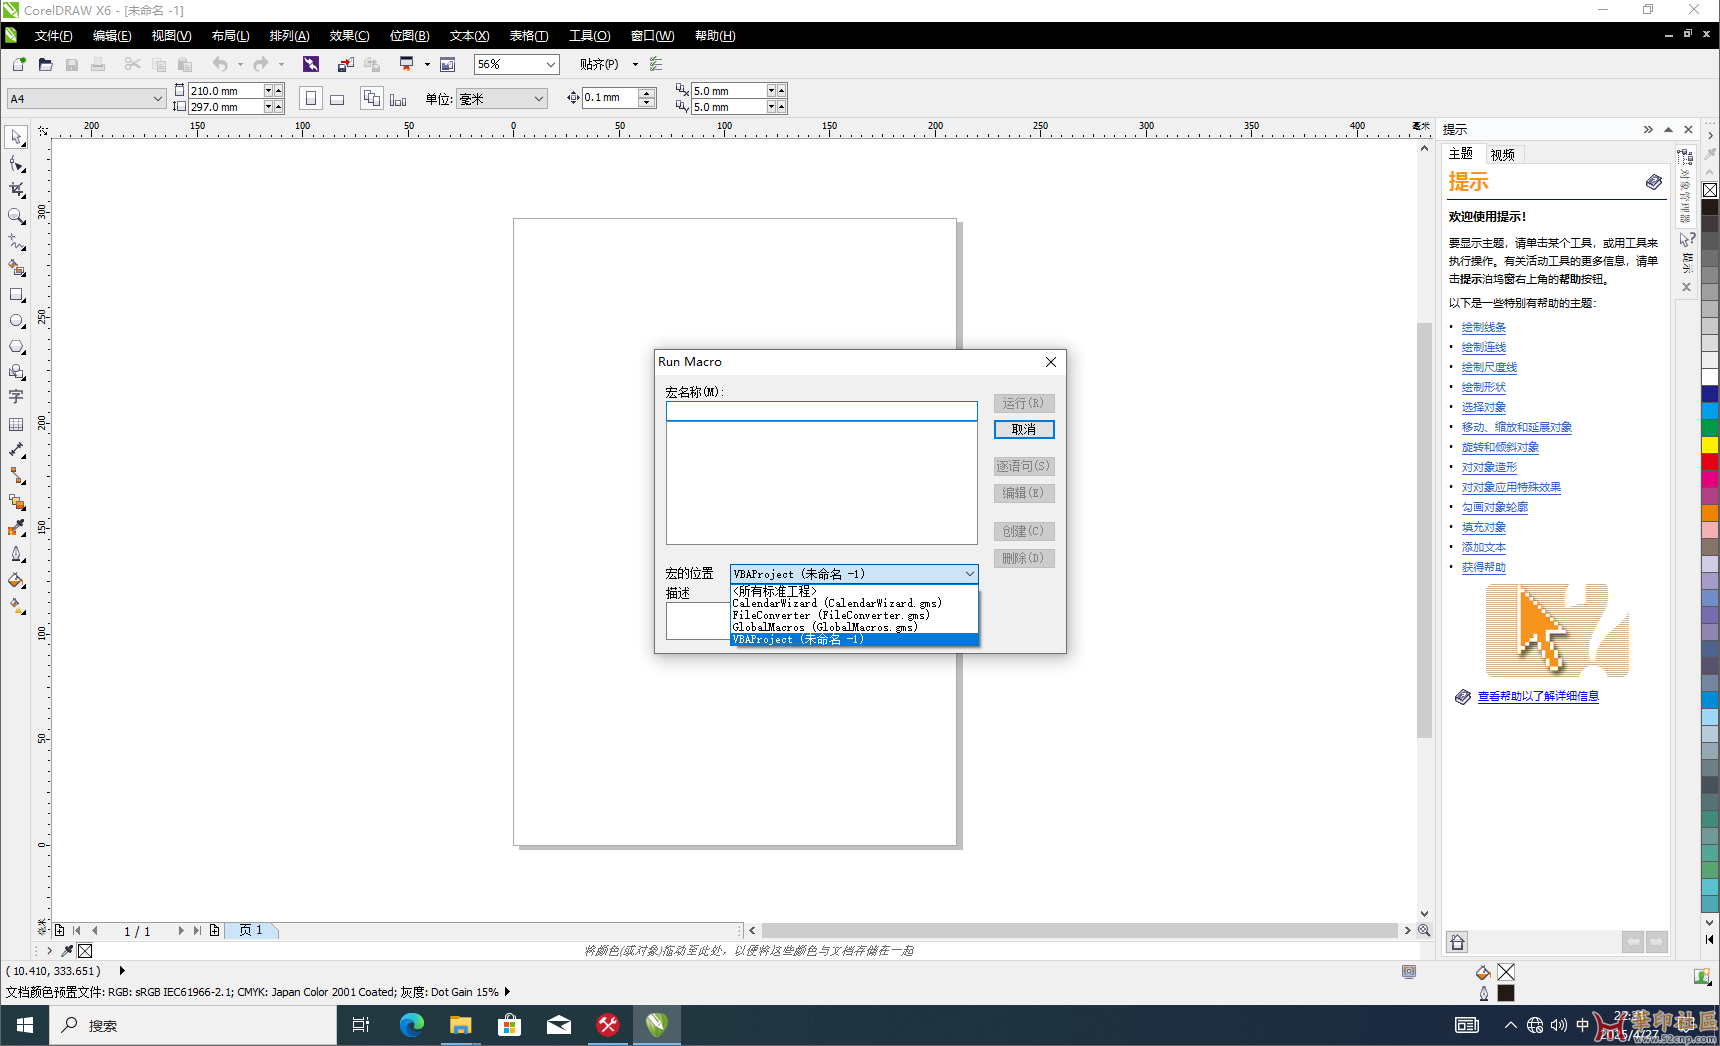The width and height of the screenshot is (1720, 1046).
Task: Click the Import toolbar icon
Action: 346,64
